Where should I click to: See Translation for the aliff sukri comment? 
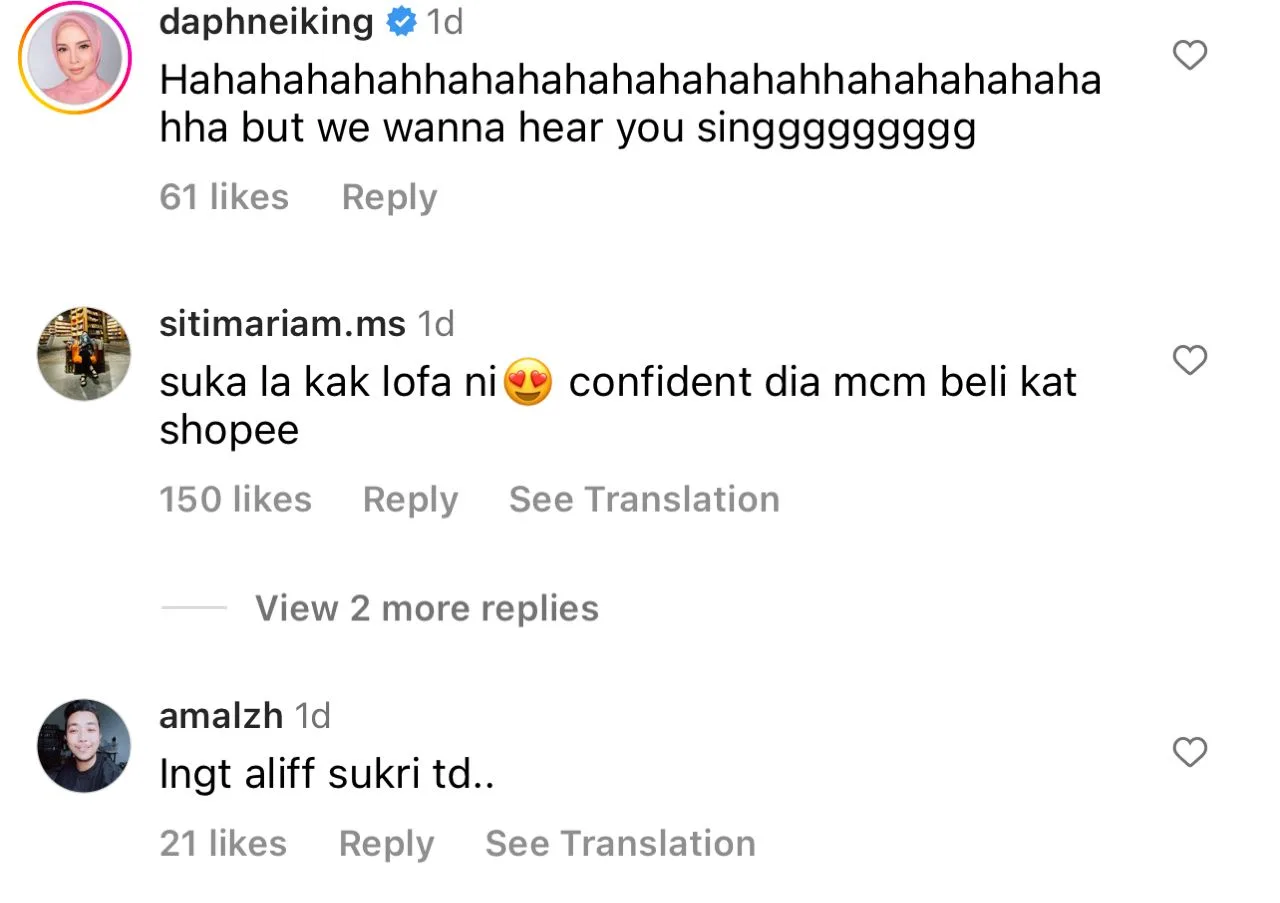pos(620,844)
